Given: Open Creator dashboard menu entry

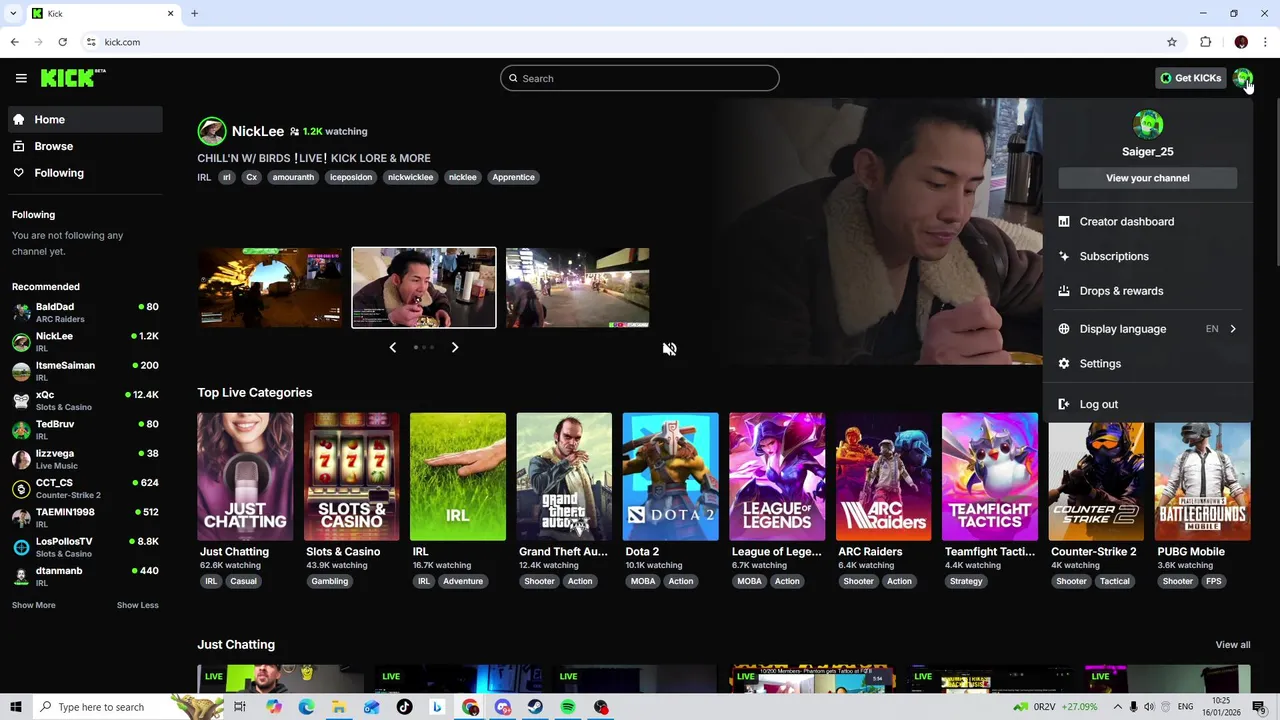Looking at the screenshot, I should coord(1147,222).
